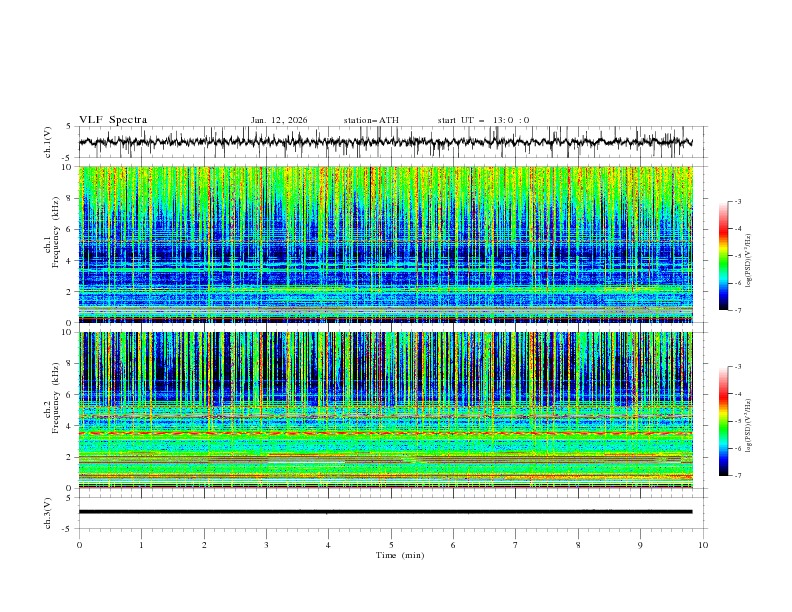Click time axis tick label '10'
Viewport: 792px width, 612px height.
click(703, 545)
